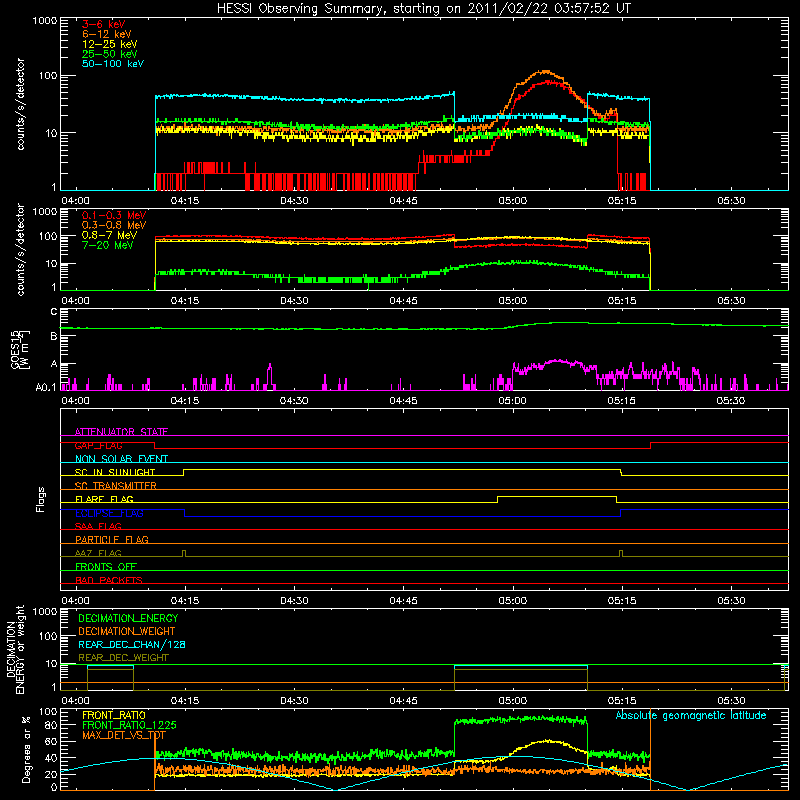Select the orange 6-12 keV legend label
This screenshot has height=800, width=800.
107,34
